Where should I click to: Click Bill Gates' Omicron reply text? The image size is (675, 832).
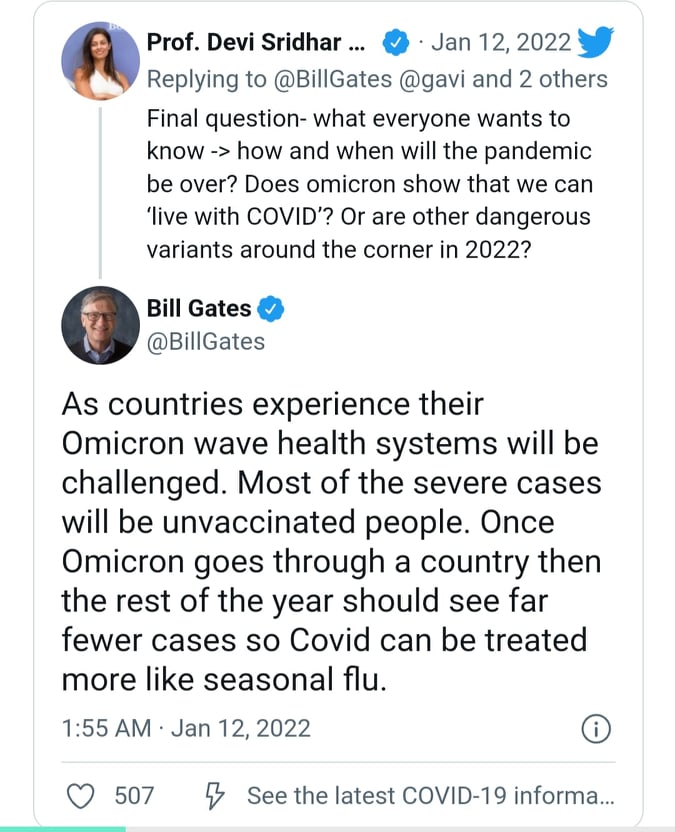331,542
